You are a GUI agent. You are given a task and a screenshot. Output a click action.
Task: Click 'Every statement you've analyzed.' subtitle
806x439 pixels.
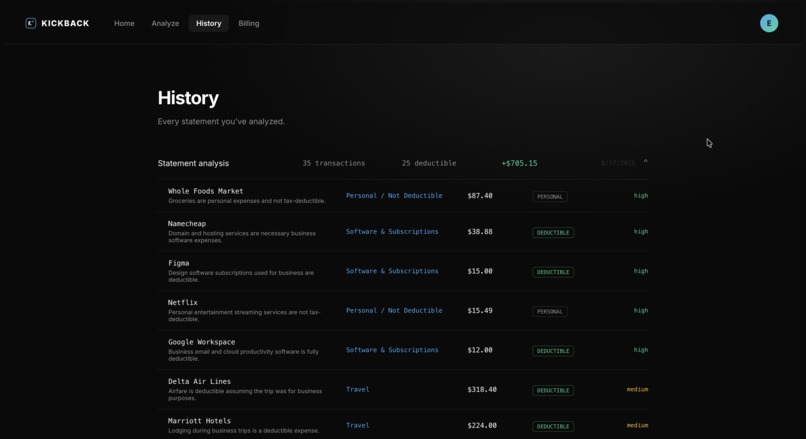click(221, 121)
